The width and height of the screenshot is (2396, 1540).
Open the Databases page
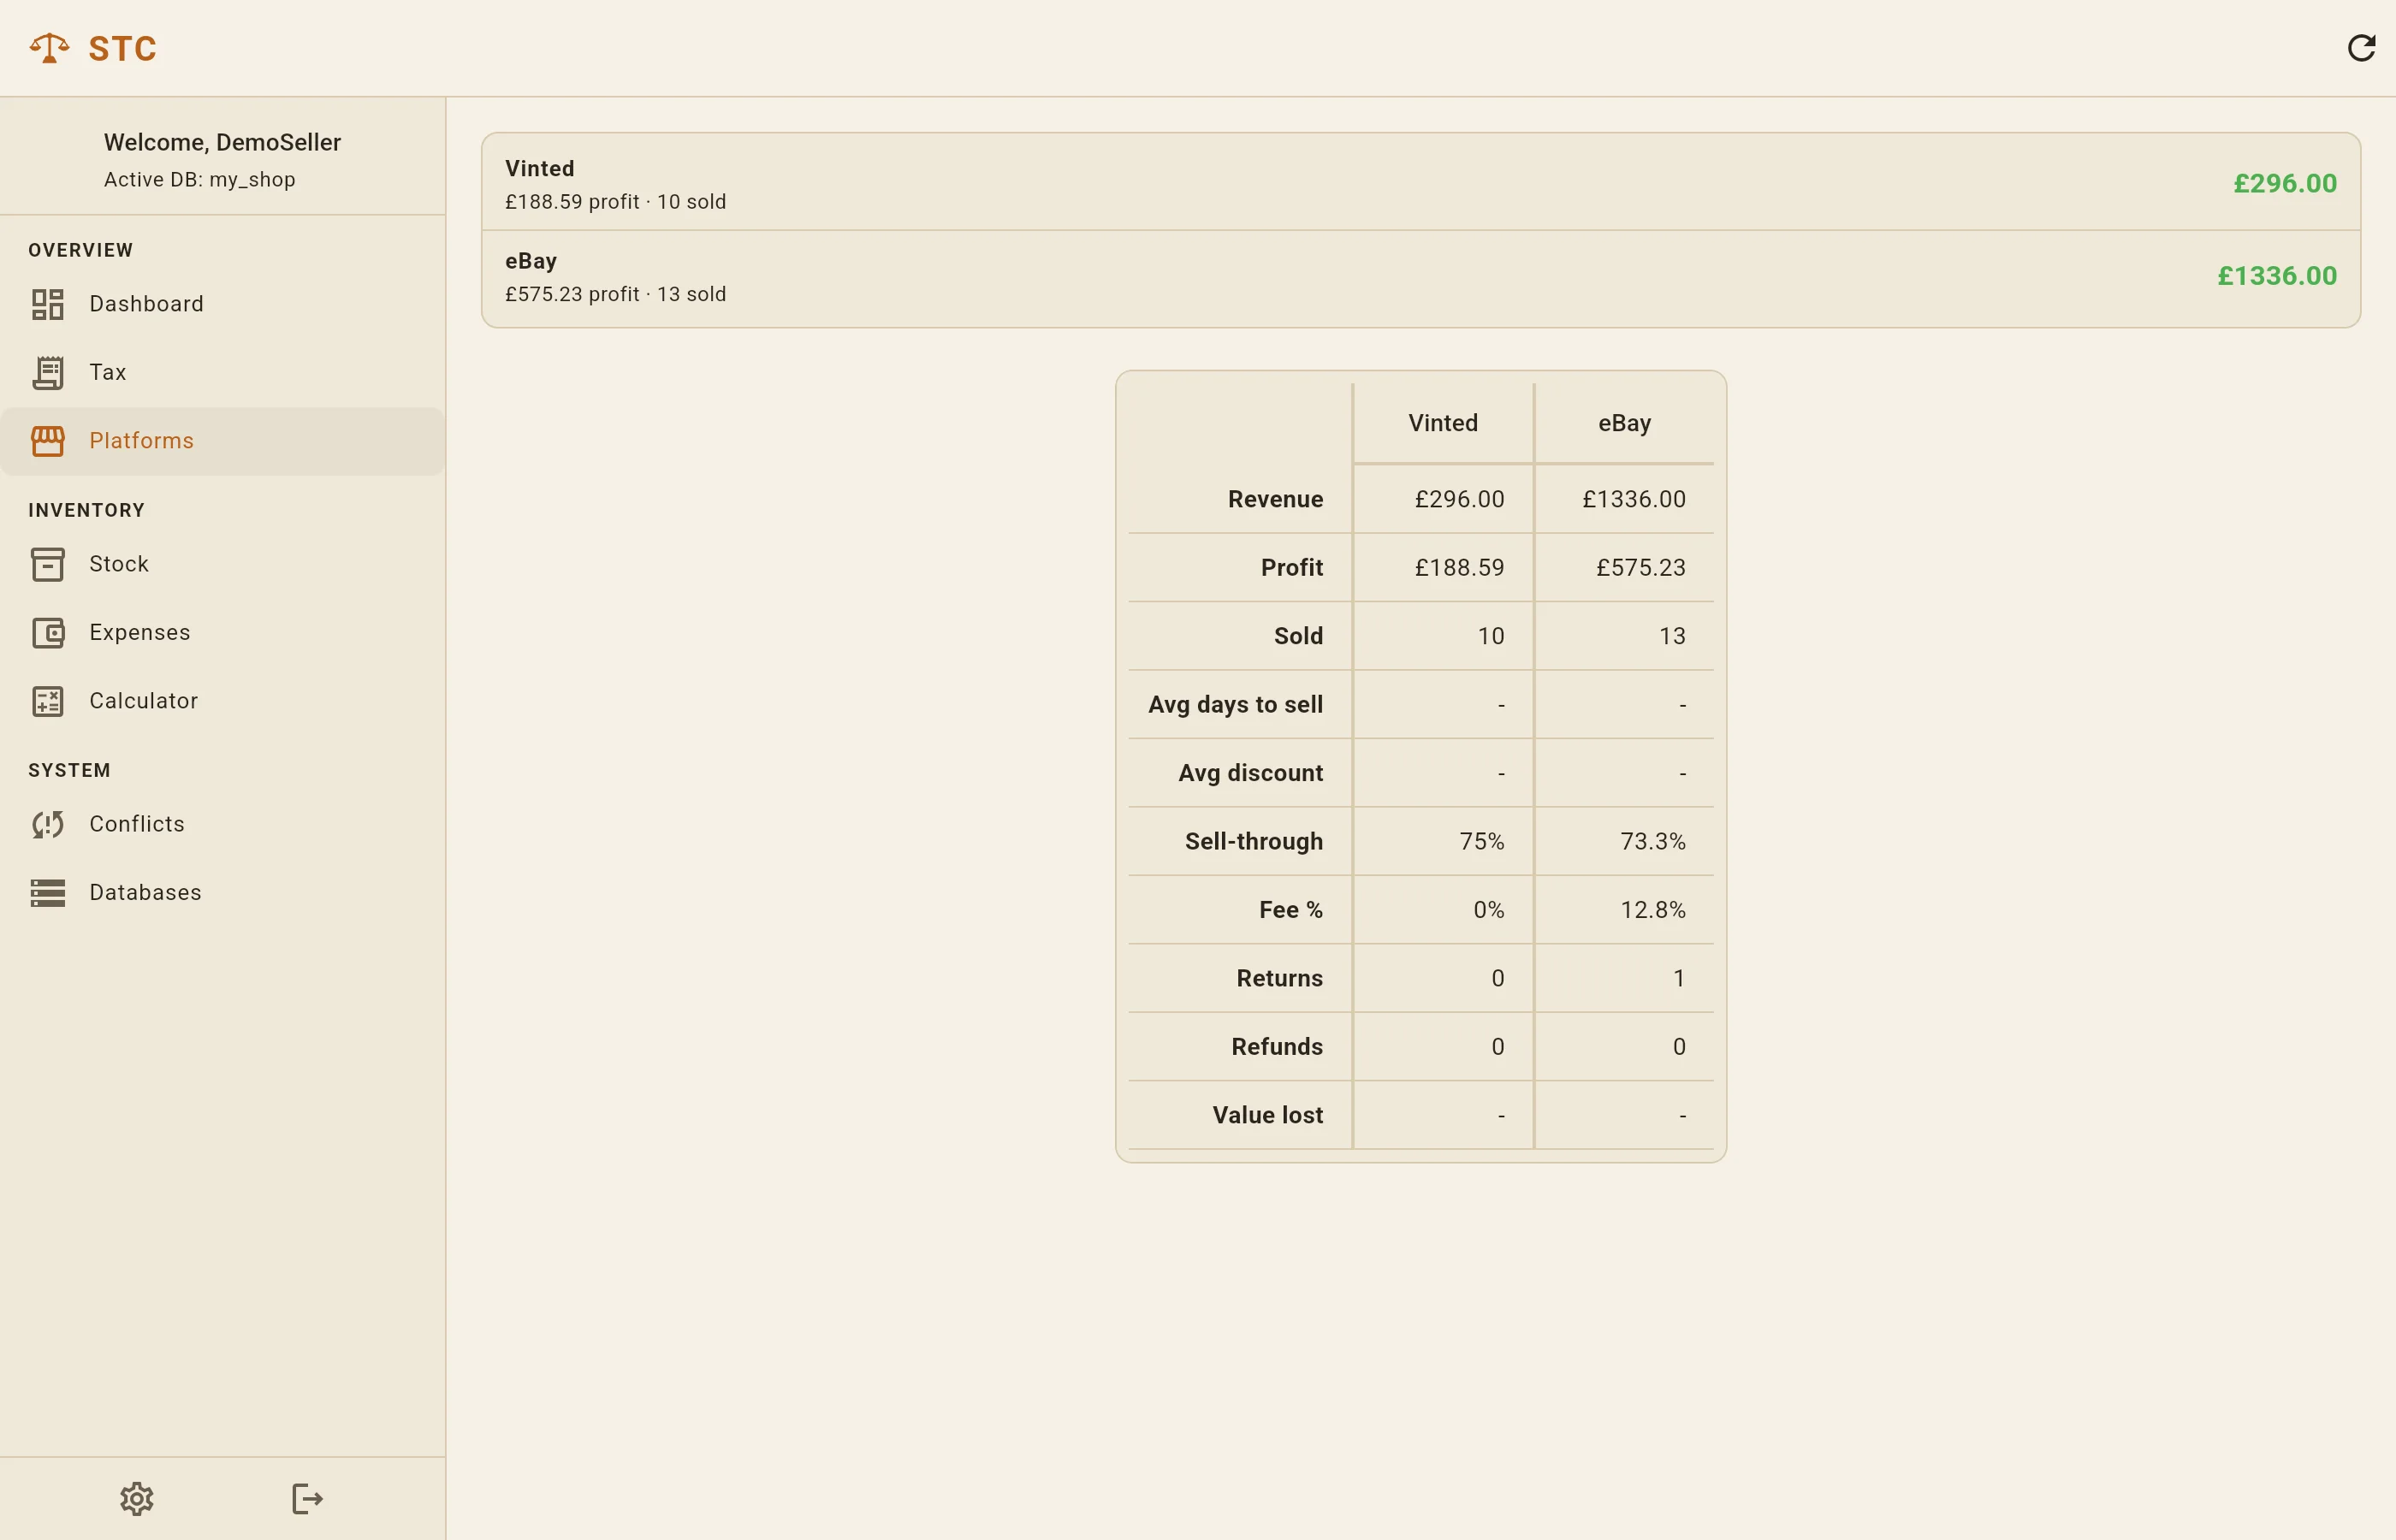tap(223, 892)
